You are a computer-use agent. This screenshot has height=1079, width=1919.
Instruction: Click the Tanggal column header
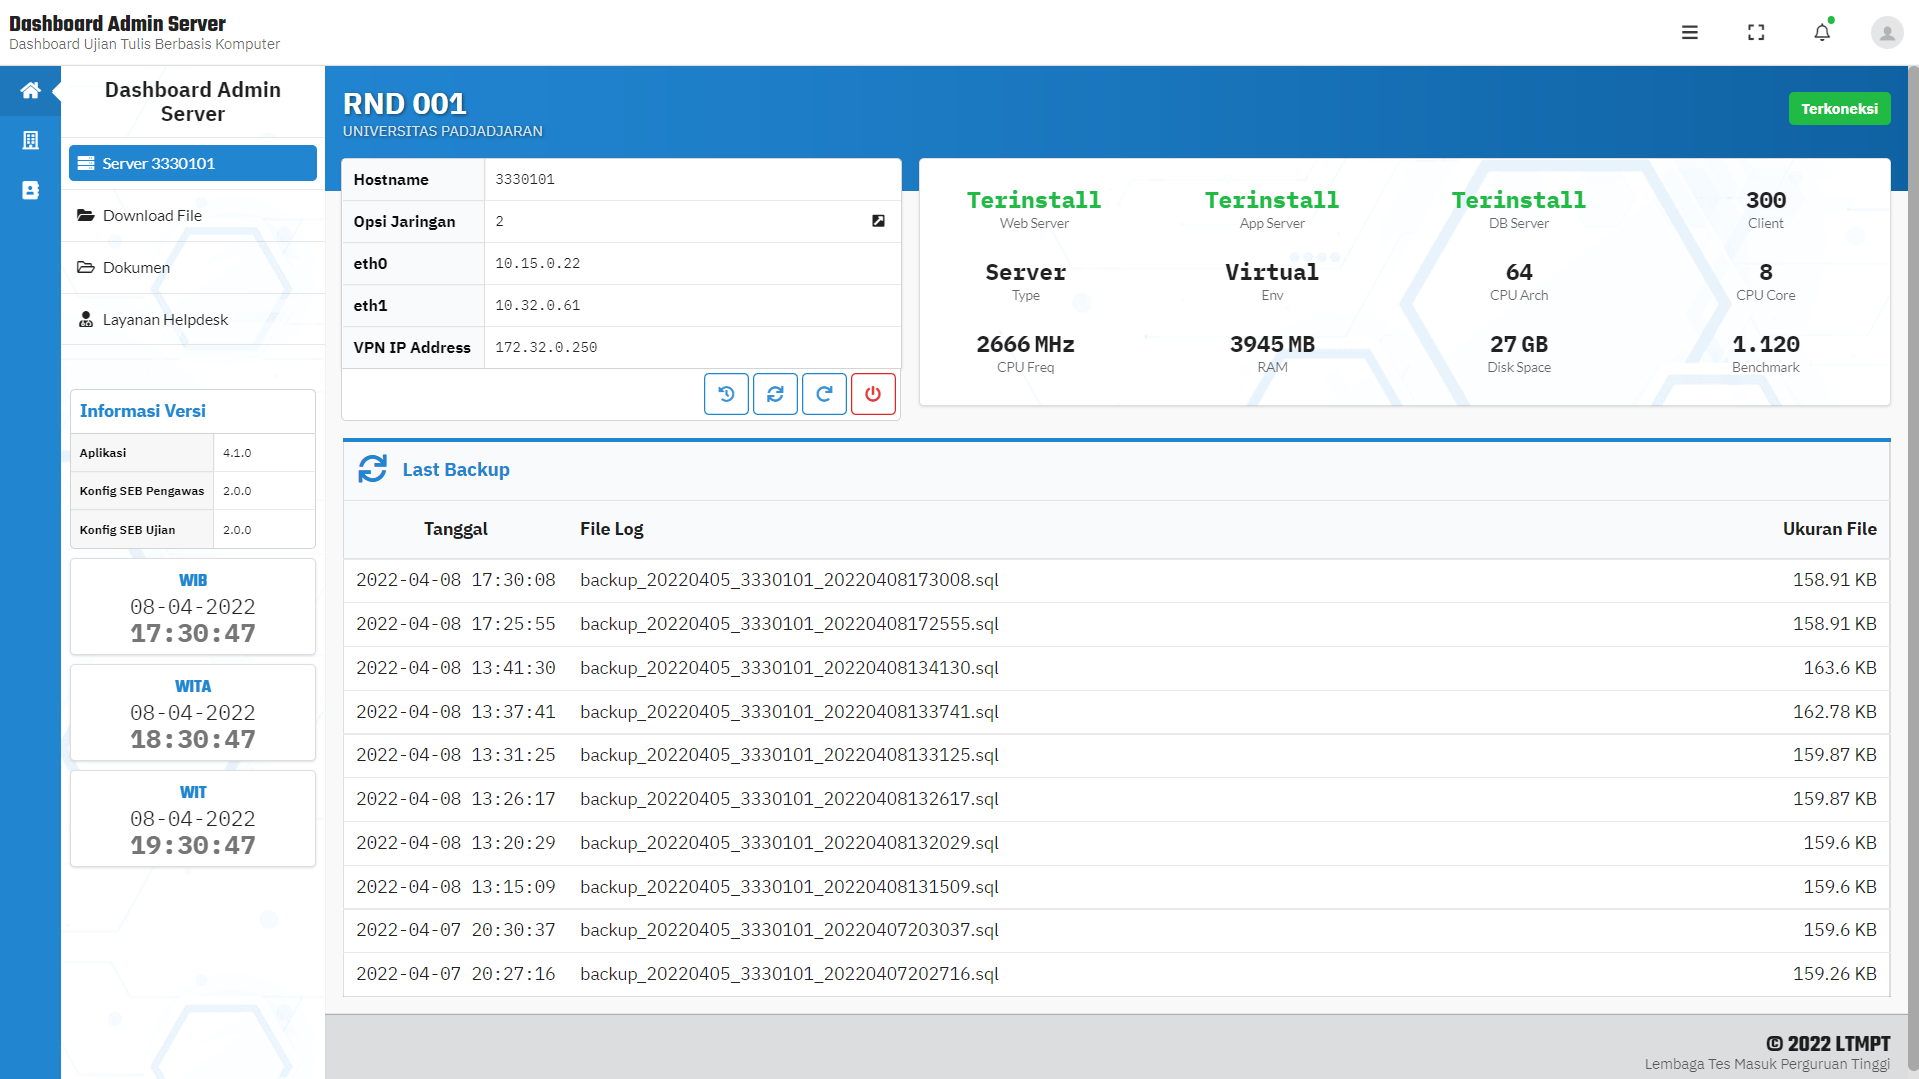tap(455, 529)
